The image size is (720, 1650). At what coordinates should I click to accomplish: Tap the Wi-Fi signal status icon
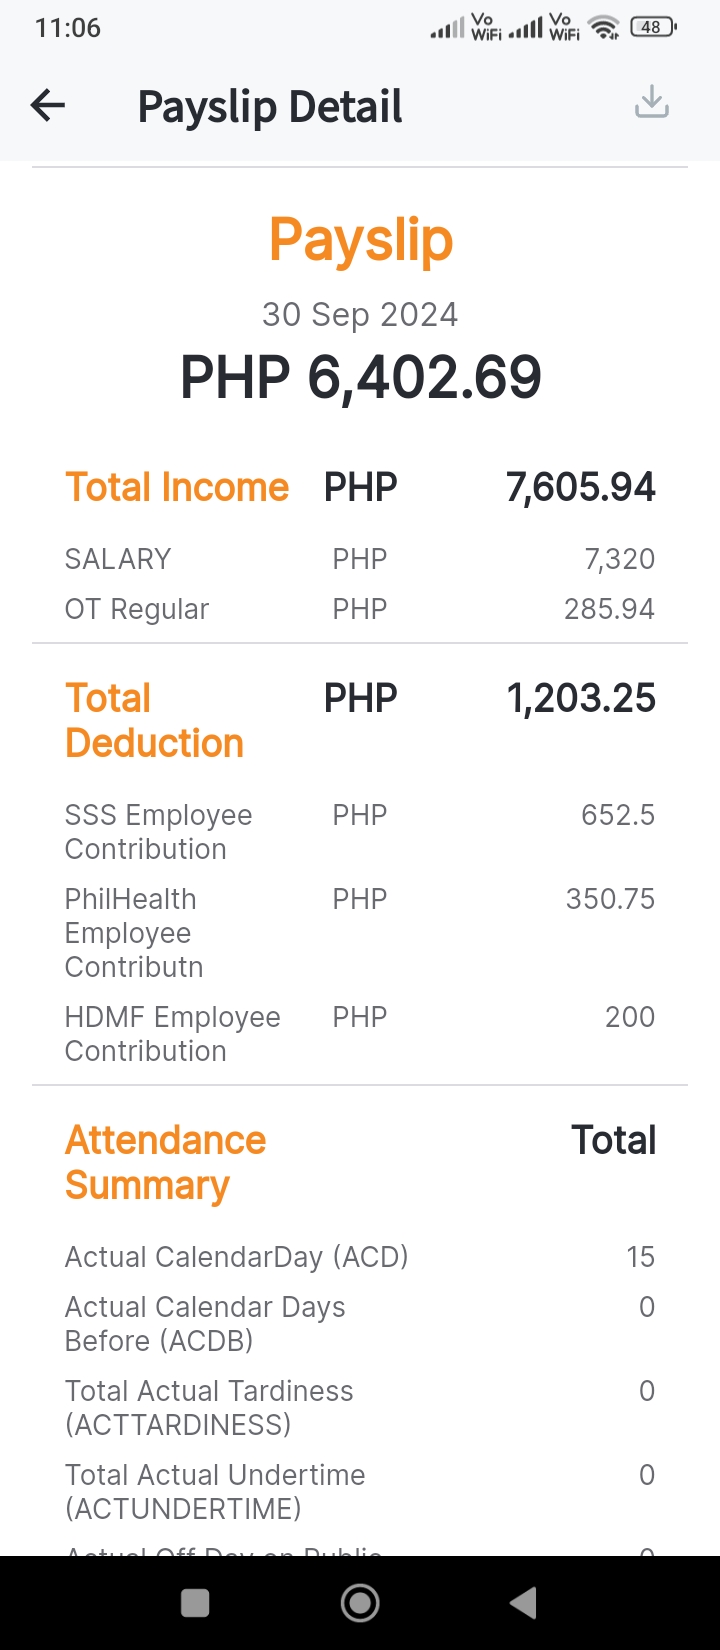(604, 28)
